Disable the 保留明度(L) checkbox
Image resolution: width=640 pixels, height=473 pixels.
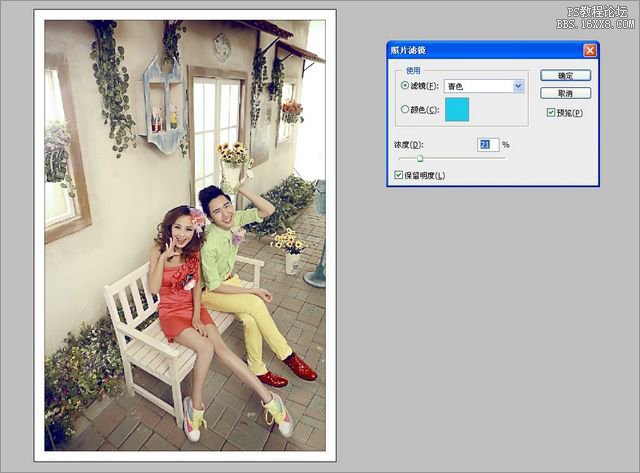(400, 175)
